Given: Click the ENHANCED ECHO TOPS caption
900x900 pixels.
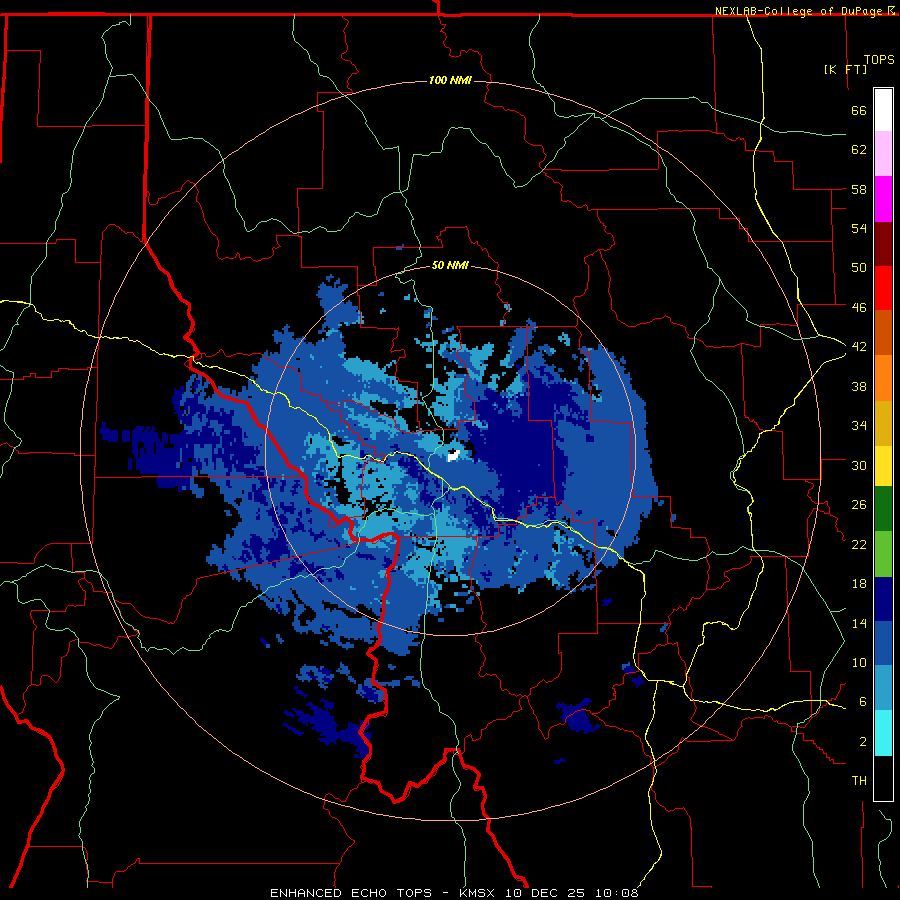Looking at the screenshot, I should tap(351, 893).
